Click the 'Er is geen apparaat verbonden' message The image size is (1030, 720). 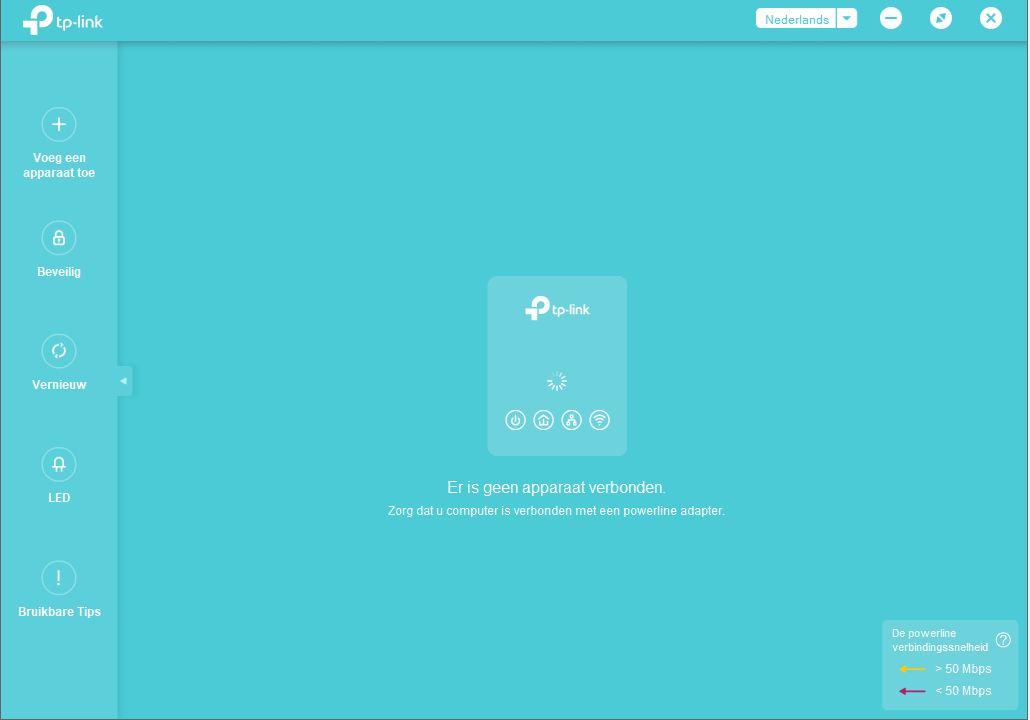[x=556, y=488]
